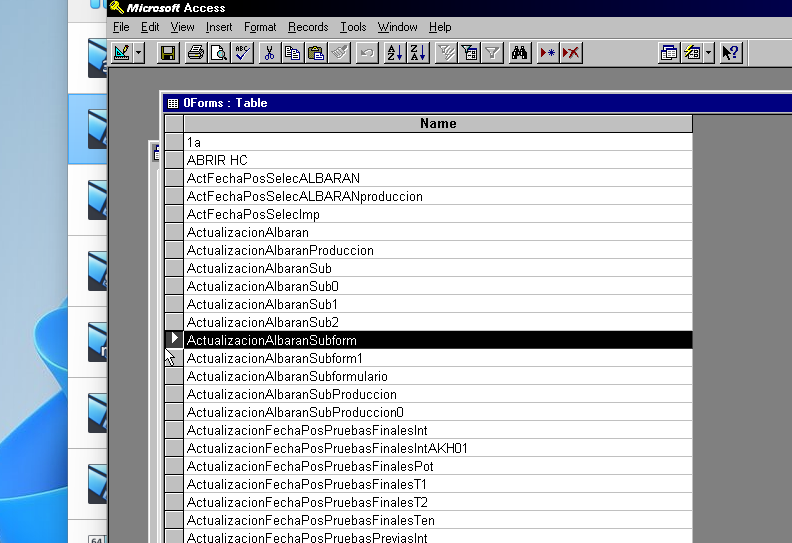The height and width of the screenshot is (543, 792).
Task: Open the View menu
Action: (182, 27)
